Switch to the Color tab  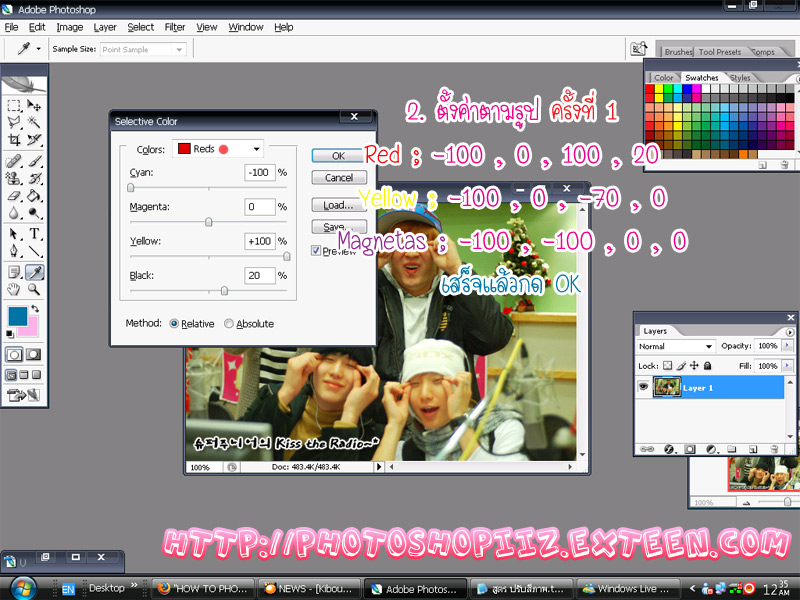(663, 78)
